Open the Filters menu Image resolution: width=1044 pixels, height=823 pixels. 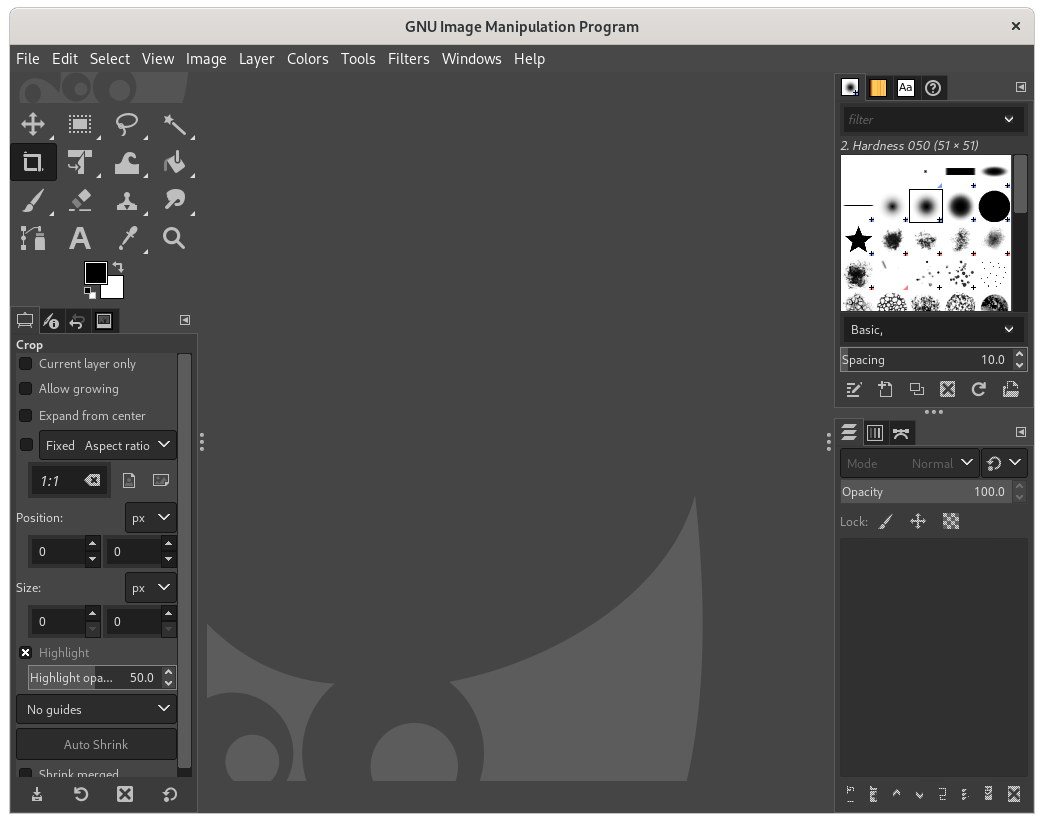tap(409, 59)
